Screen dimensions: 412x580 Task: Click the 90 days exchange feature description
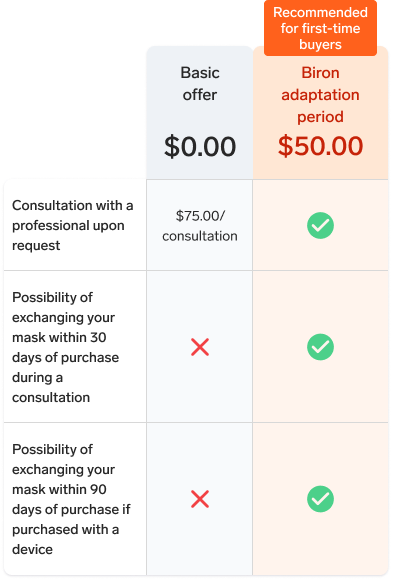point(71,499)
